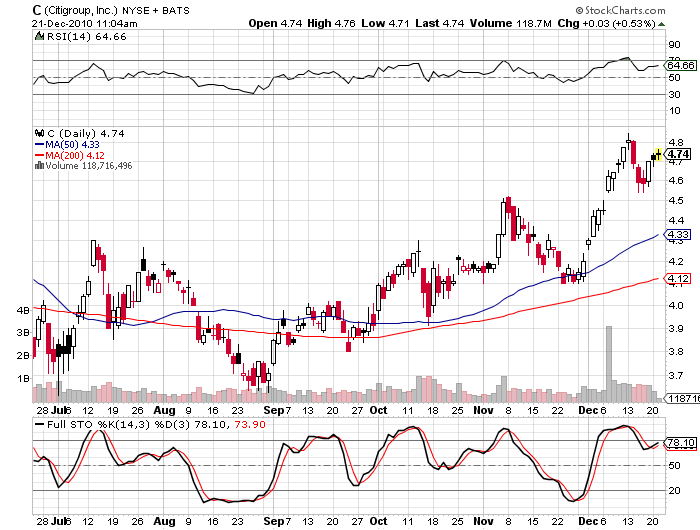
Task: Click the 'Dec' label on upper date axis
Action: pos(588,410)
